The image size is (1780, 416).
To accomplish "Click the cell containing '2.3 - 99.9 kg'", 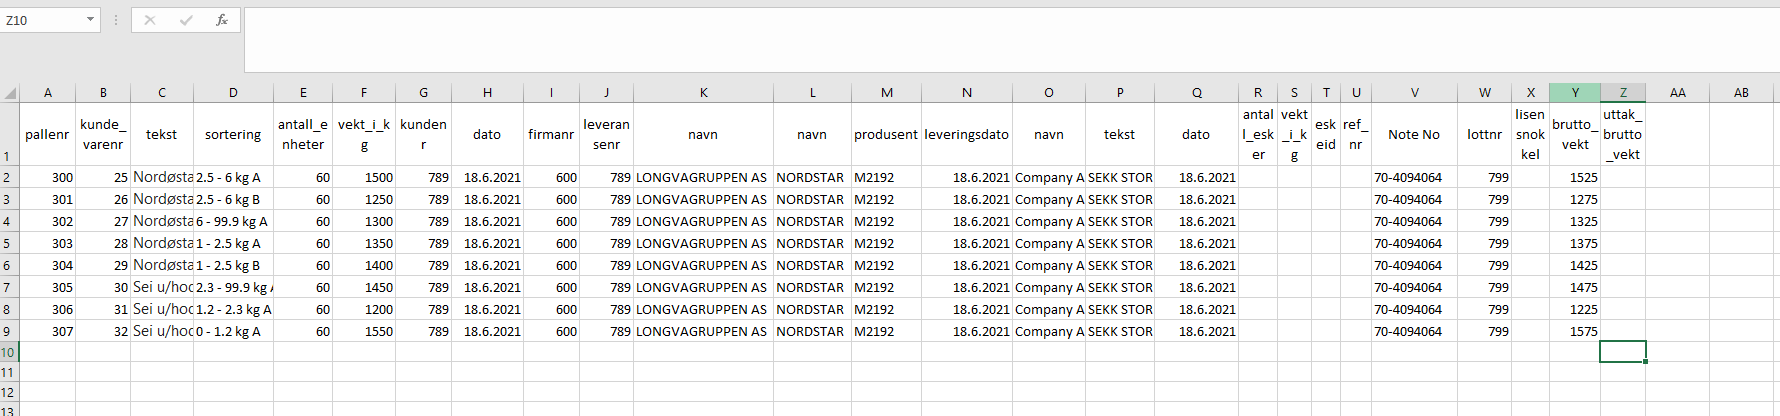I will (233, 287).
